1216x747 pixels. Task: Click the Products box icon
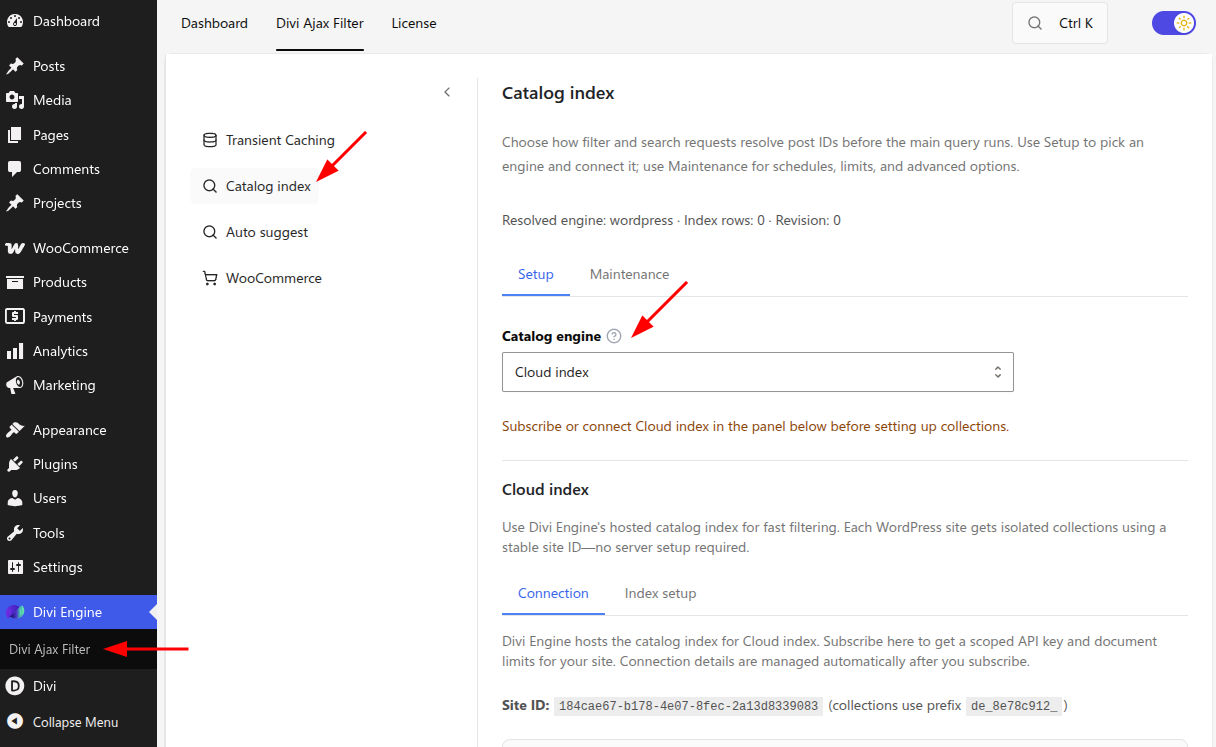pyautogui.click(x=15, y=282)
